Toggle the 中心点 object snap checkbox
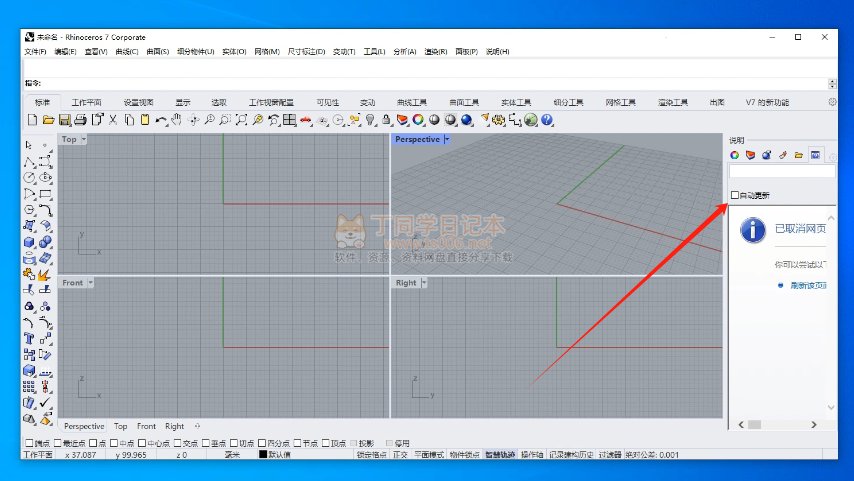 141,443
